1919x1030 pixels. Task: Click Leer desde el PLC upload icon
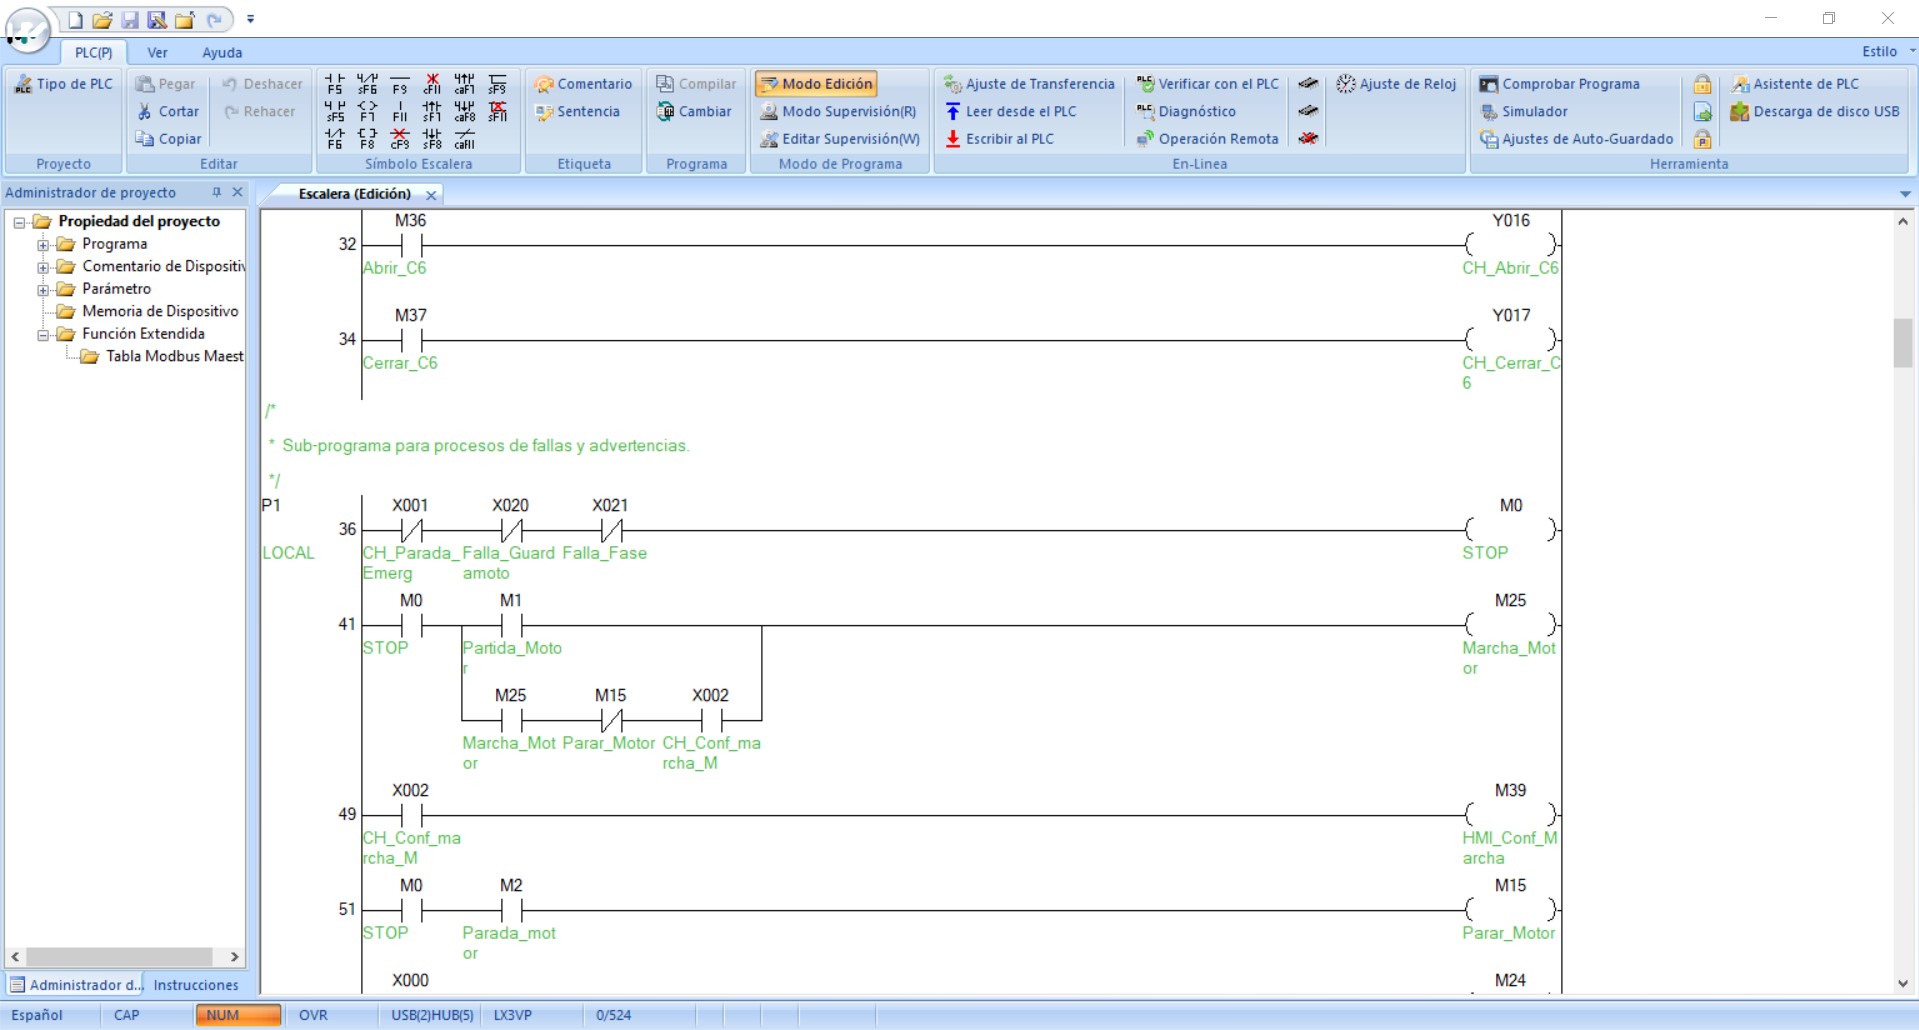953,112
